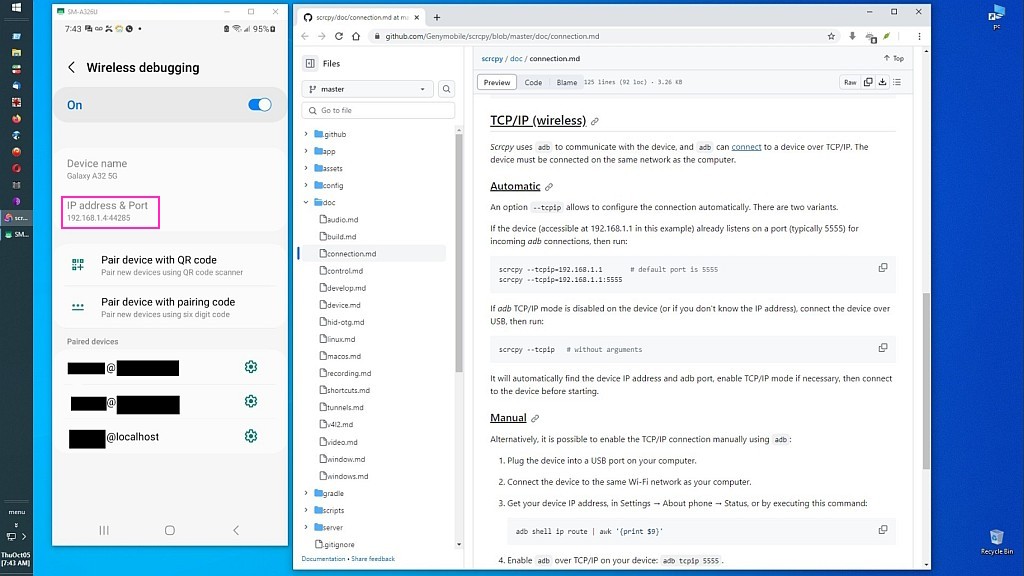1024x576 pixels.
Task: Download the raw file icon
Action: point(882,82)
